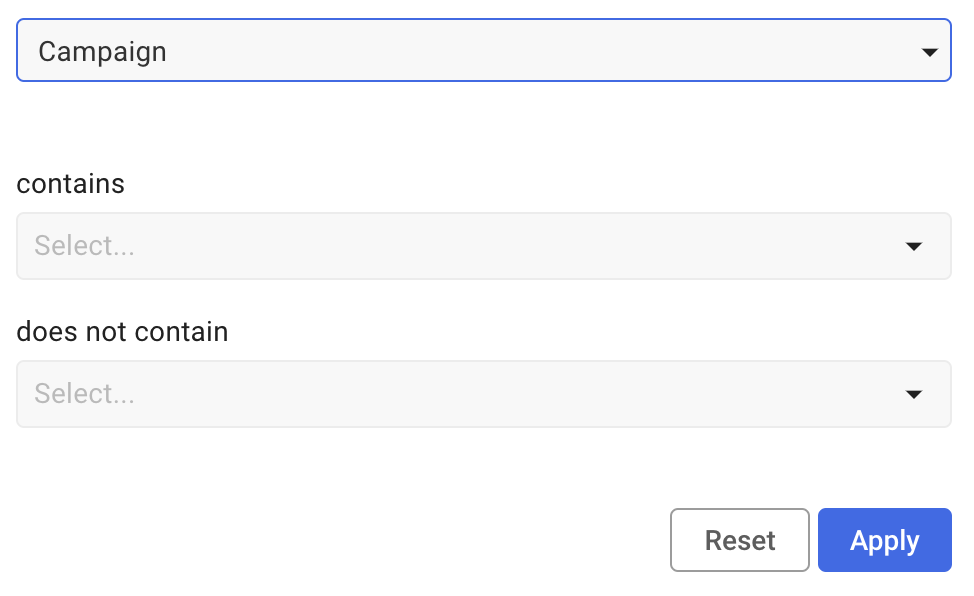Clear filter values using Reset
Image resolution: width=974 pixels, height=596 pixels.
pos(739,540)
